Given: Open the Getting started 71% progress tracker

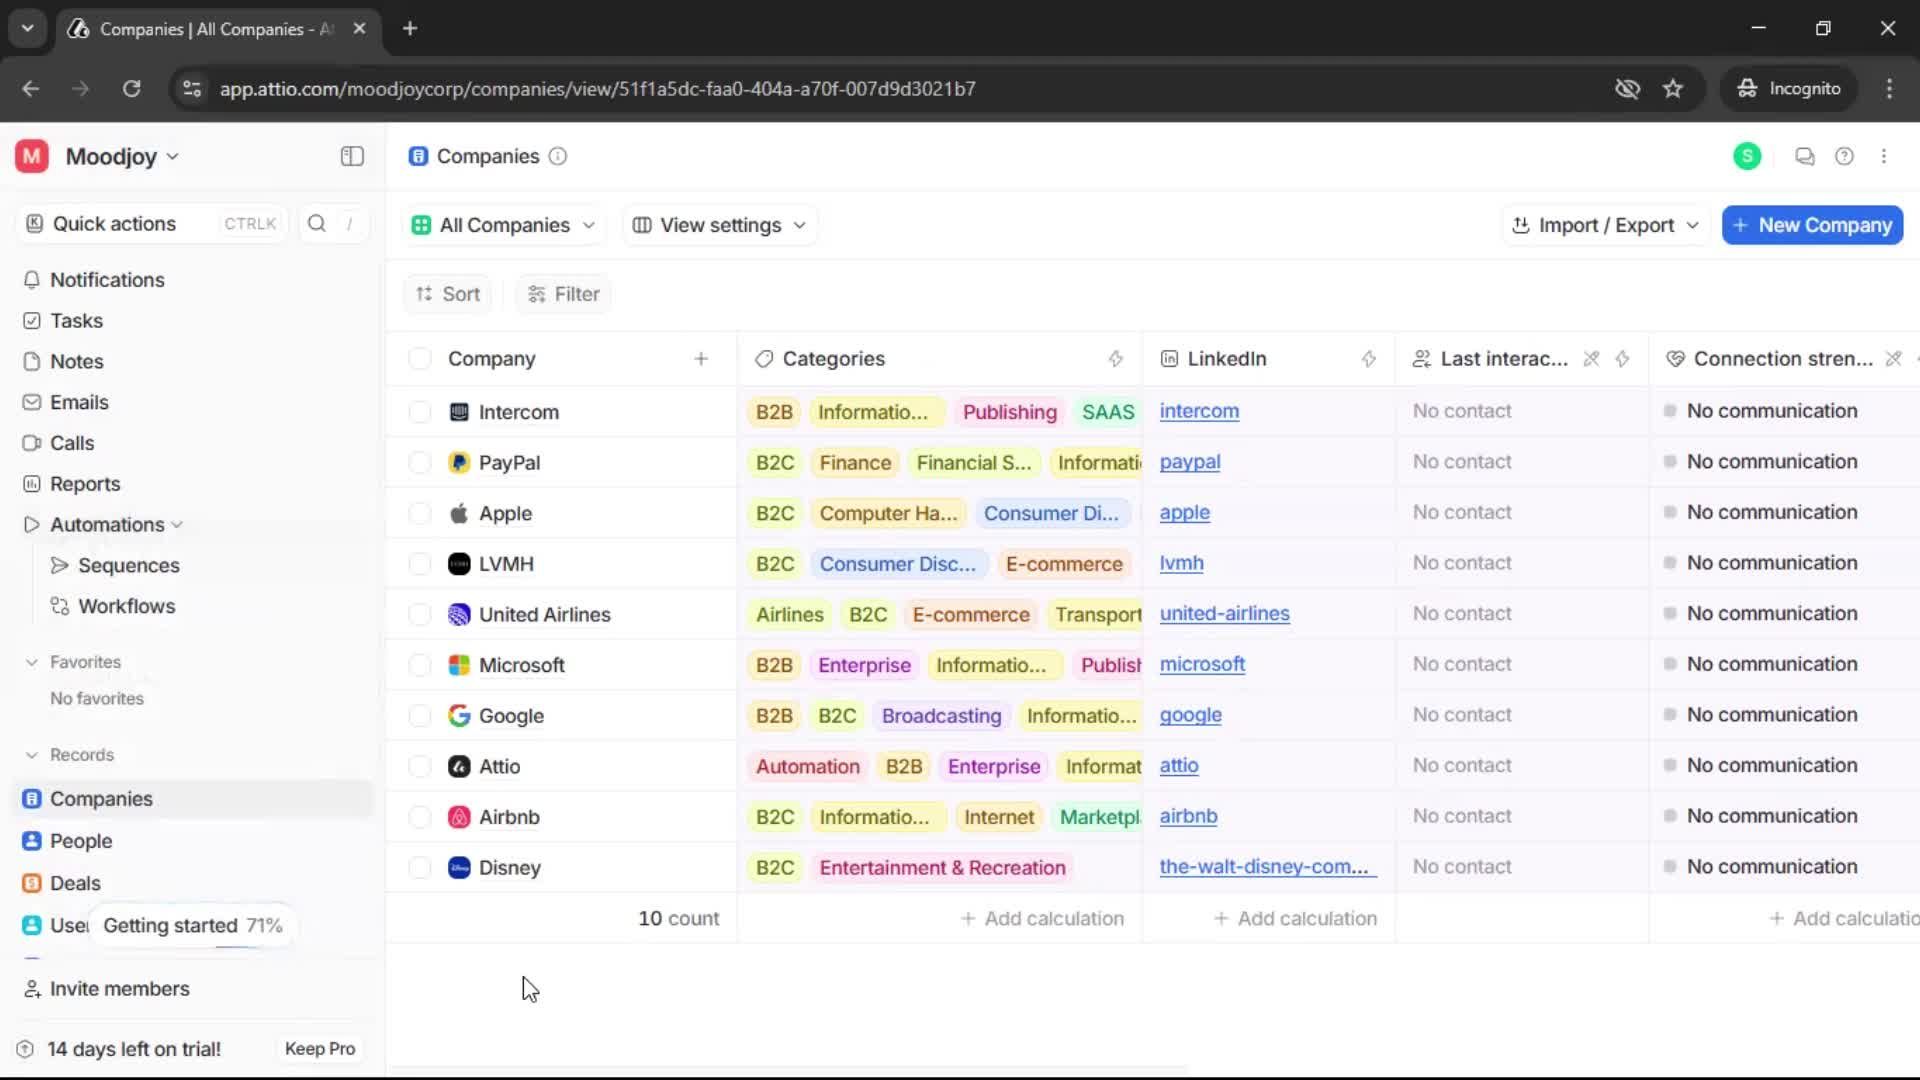Looking at the screenshot, I should (x=192, y=925).
